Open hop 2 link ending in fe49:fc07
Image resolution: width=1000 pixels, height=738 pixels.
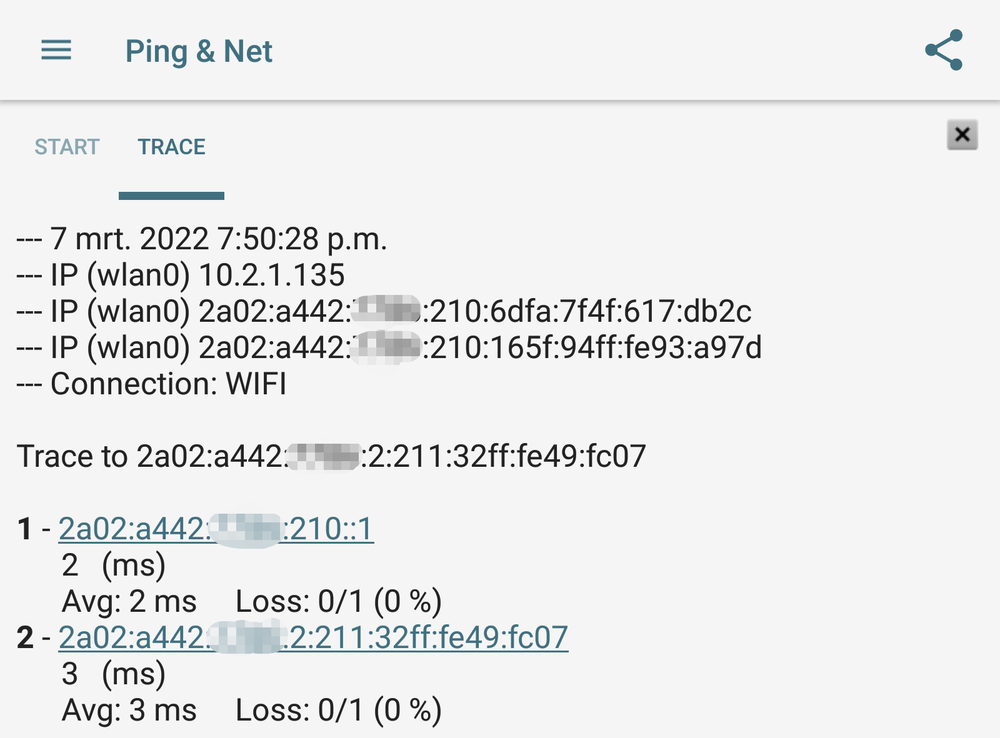pyautogui.click(x=313, y=637)
